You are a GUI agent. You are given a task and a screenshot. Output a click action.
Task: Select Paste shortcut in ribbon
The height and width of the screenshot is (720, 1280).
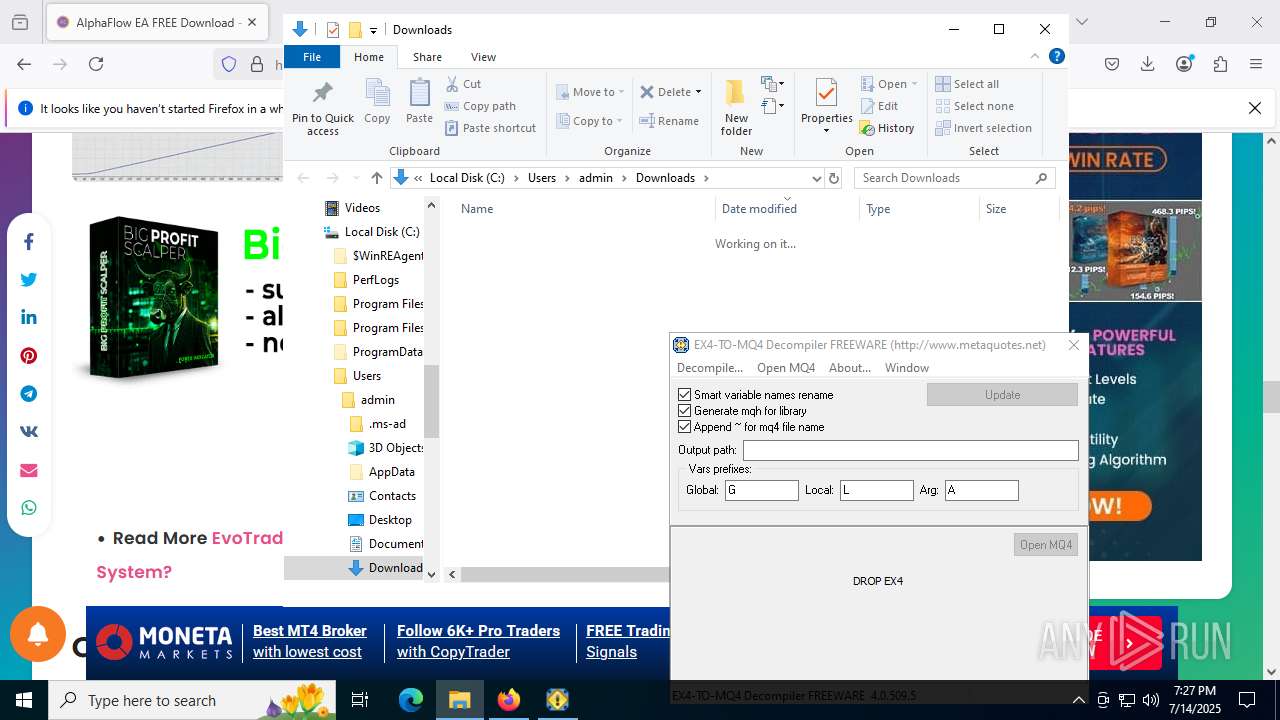pyautogui.click(x=490, y=128)
